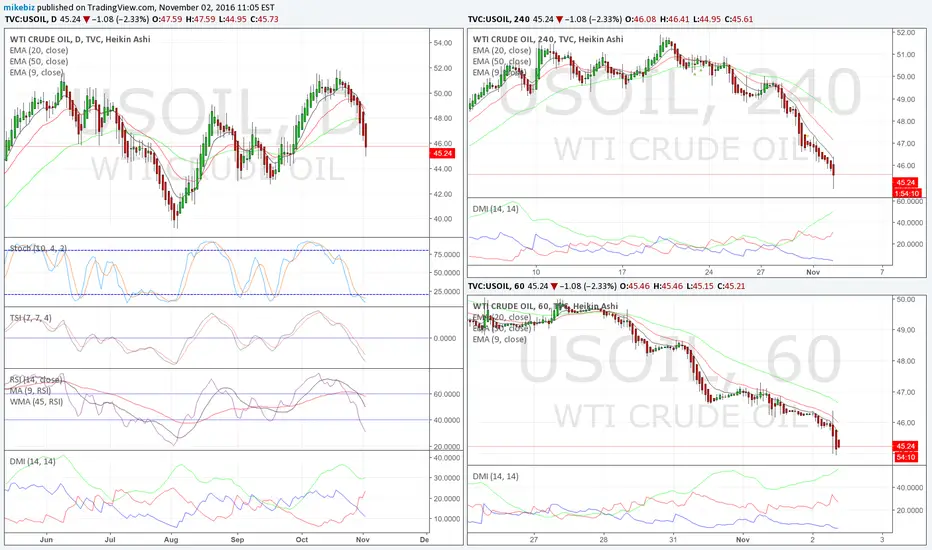Click the 30.0000 level on the daily DMI axis

[445, 478]
